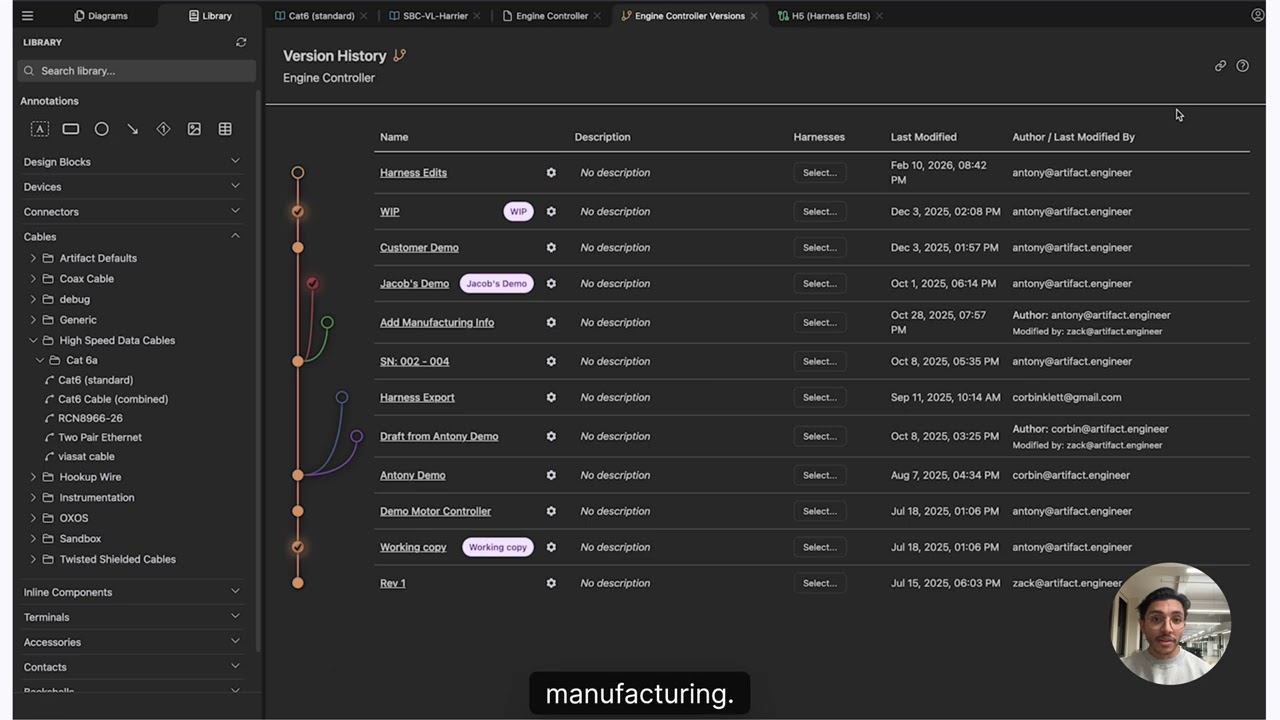Open the Harness Edits version link

coord(413,173)
